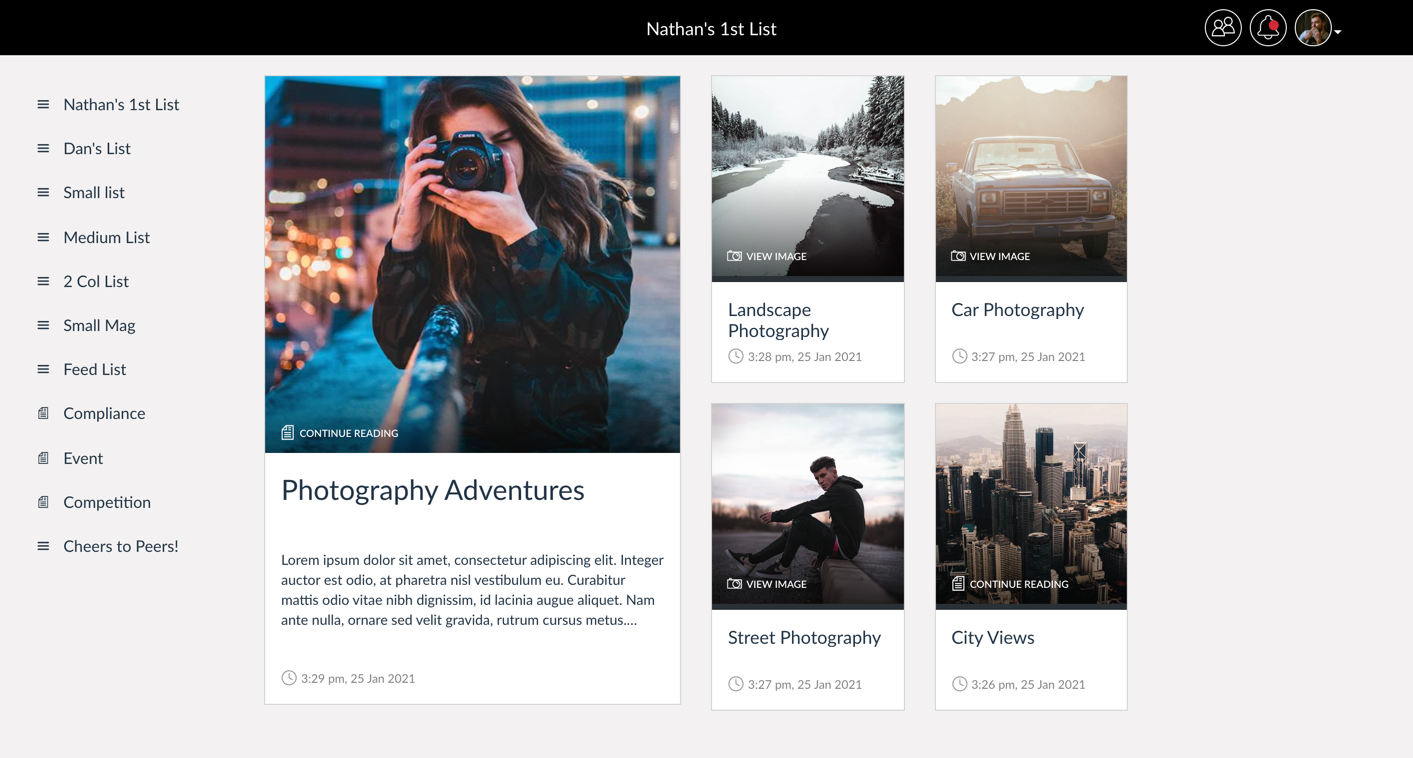Image resolution: width=1413 pixels, height=758 pixels.
Task: Click list icon beside Small list
Action: tap(43, 192)
